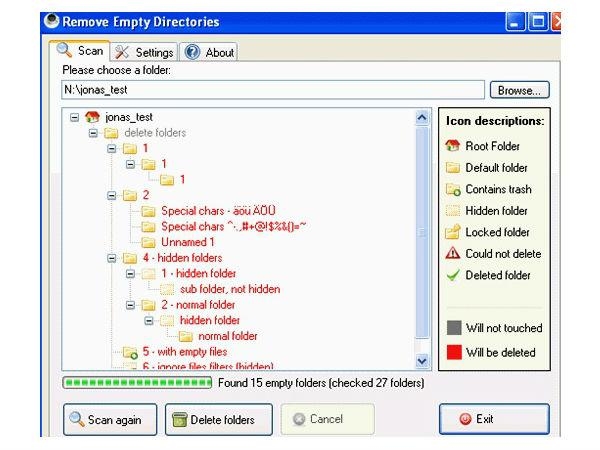Click the magnifier icon on Scan again
The width and height of the screenshot is (600, 450).
coord(77,419)
